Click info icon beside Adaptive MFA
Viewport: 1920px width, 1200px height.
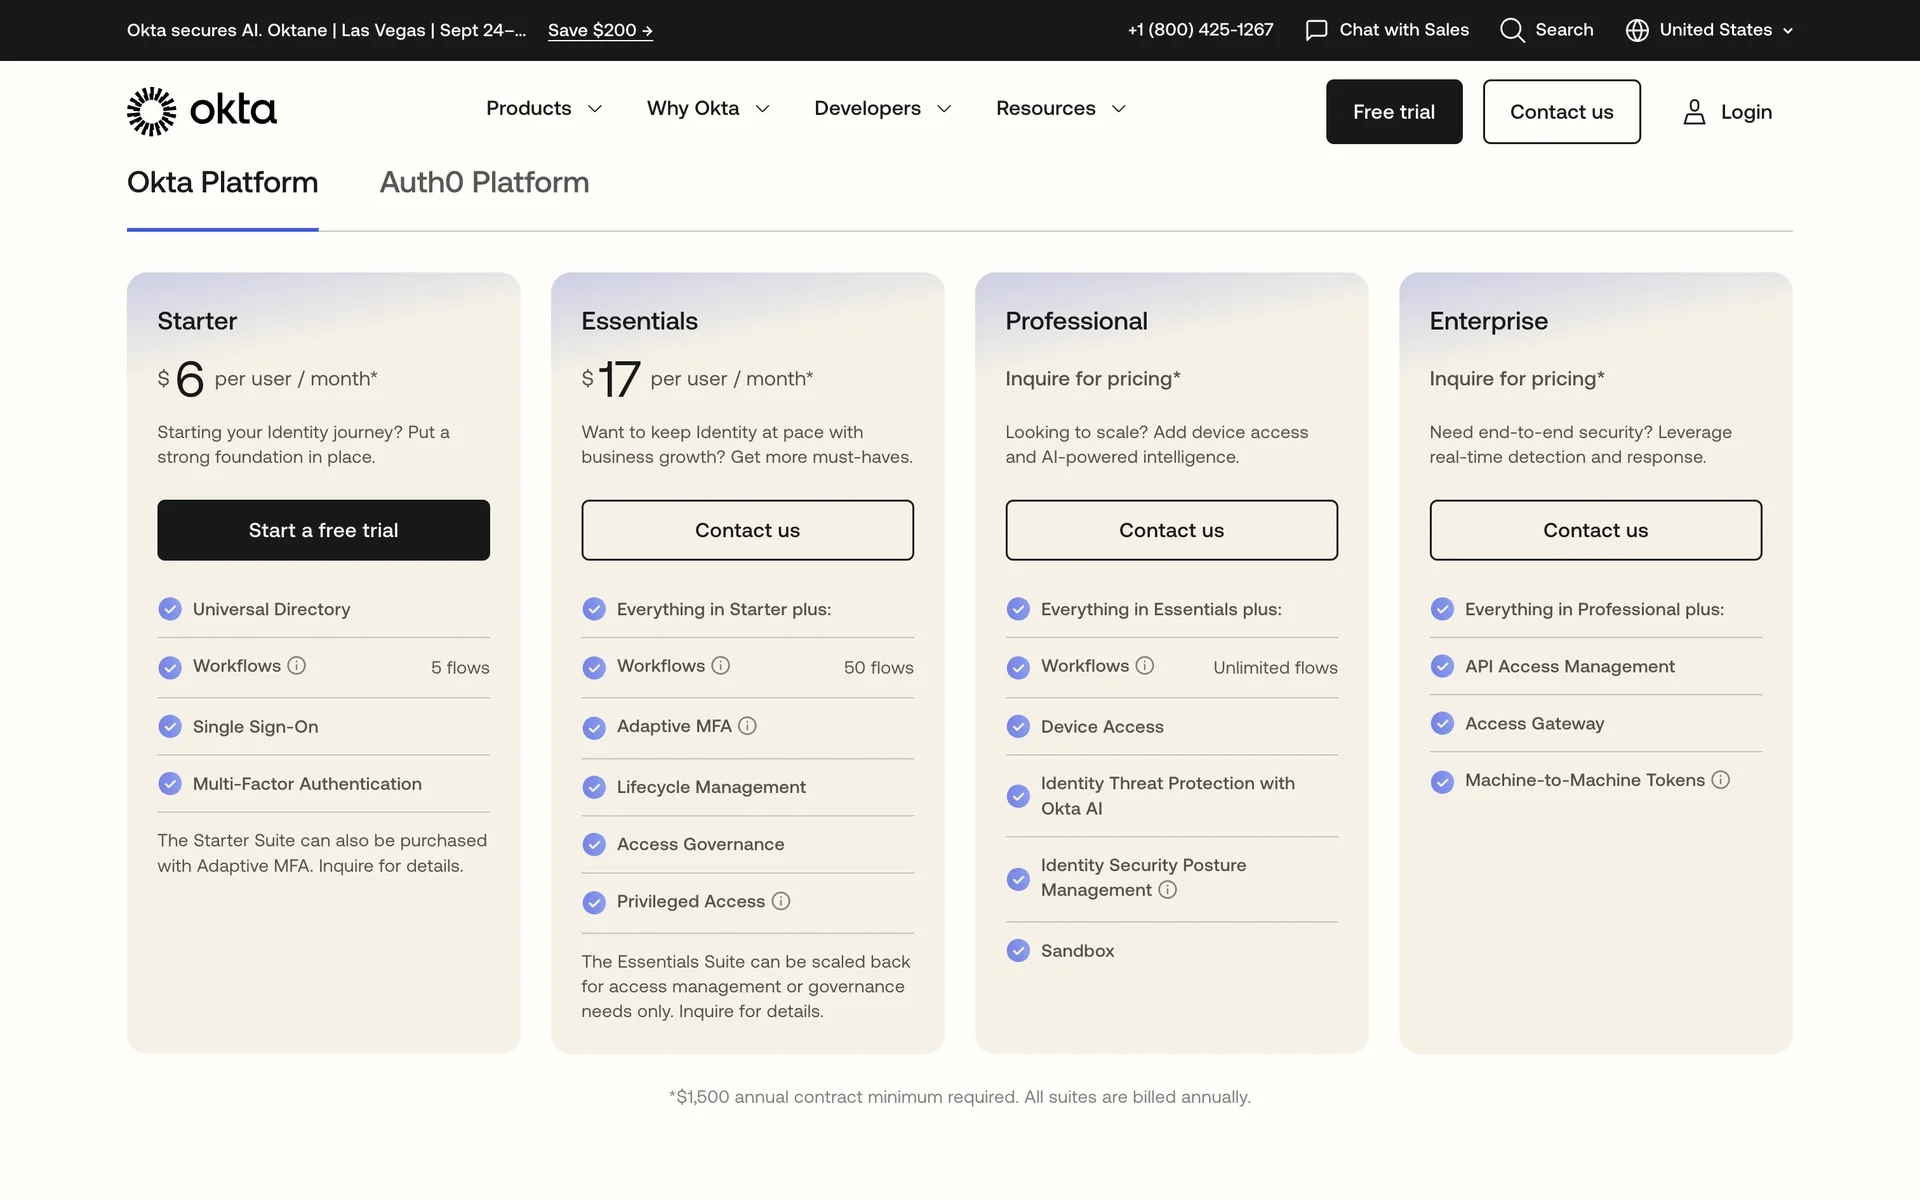point(747,726)
